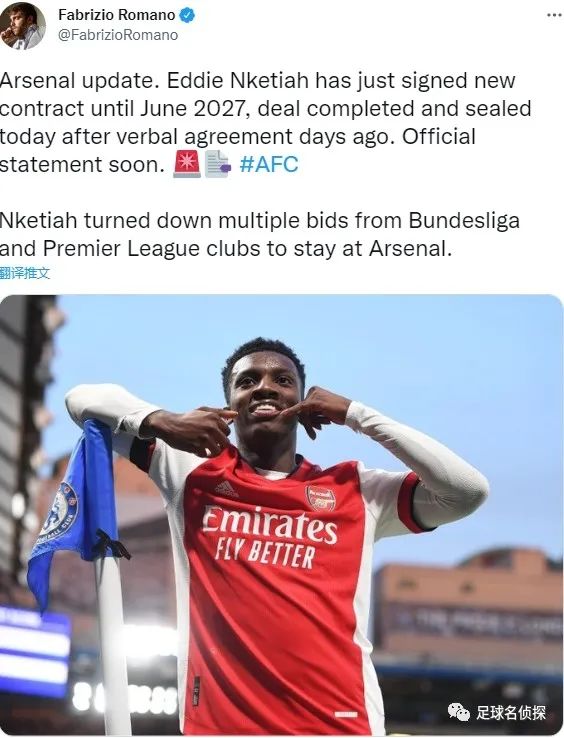
Task: Click the 足球名侦探 watermark text
Action: [x=511, y=712]
